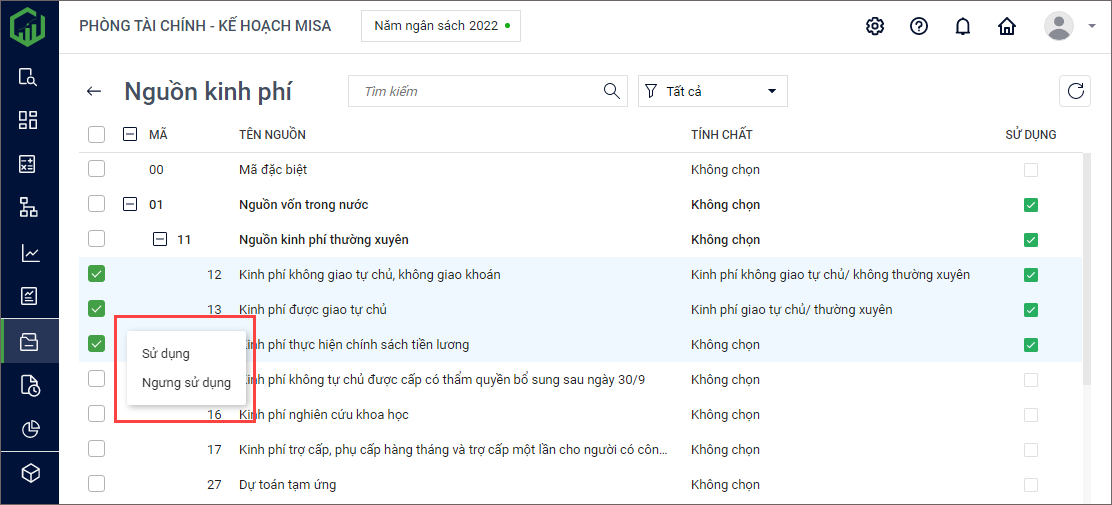
Task: Click the refresh button in list header
Action: pos(1076,91)
